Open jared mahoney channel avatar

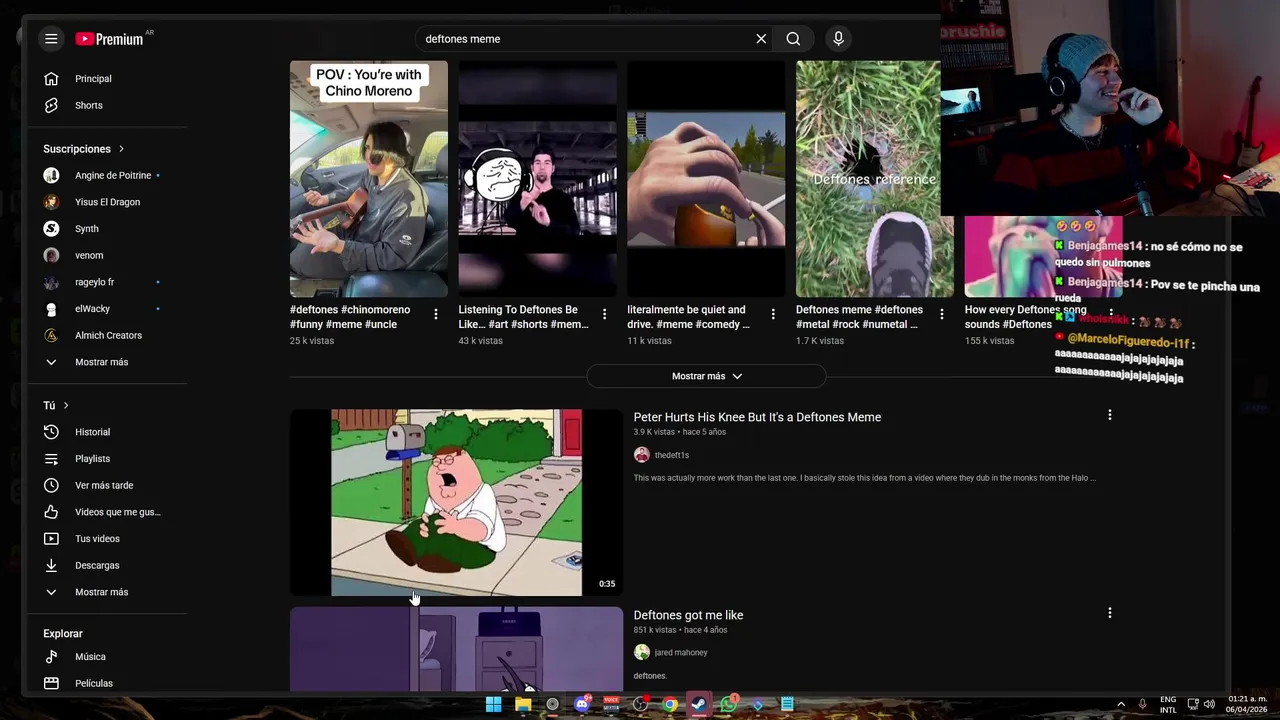point(642,652)
